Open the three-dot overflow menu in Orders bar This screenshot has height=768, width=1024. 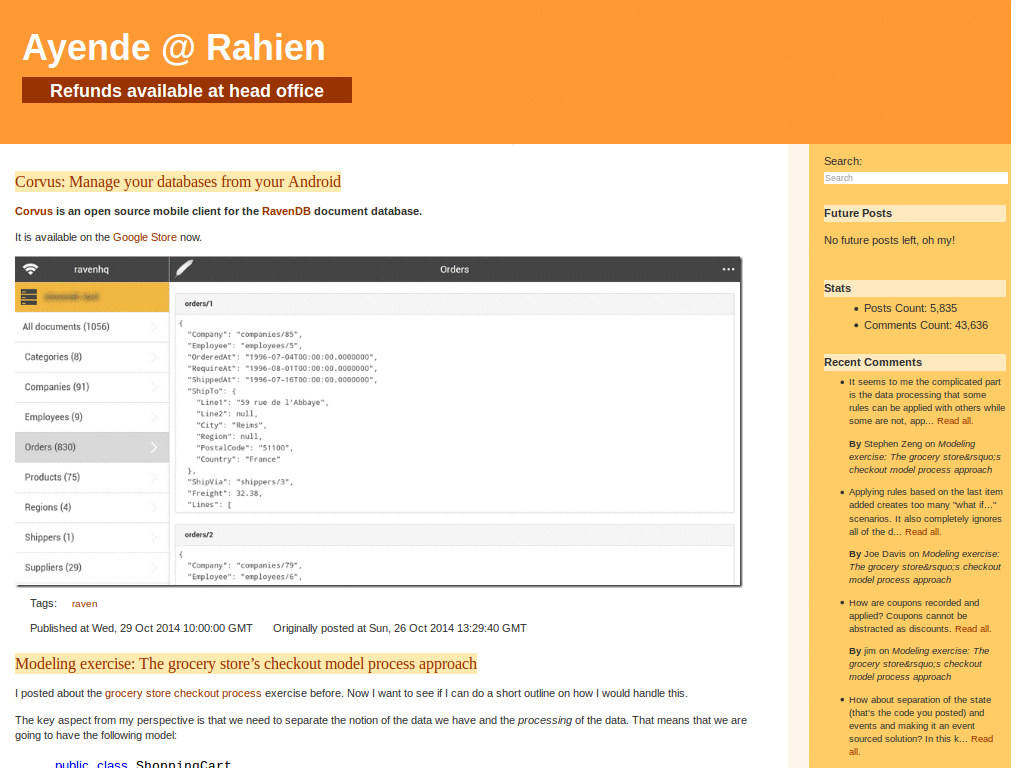(x=728, y=269)
